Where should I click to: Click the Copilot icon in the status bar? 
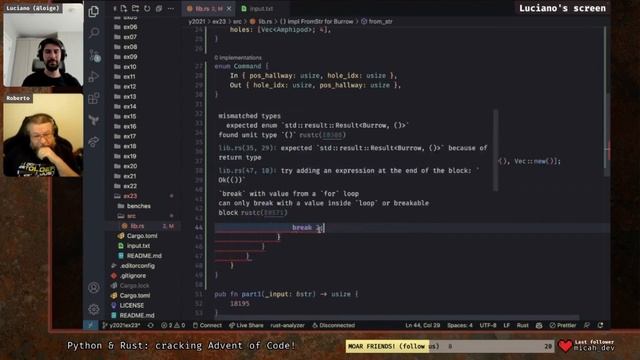[539, 325]
